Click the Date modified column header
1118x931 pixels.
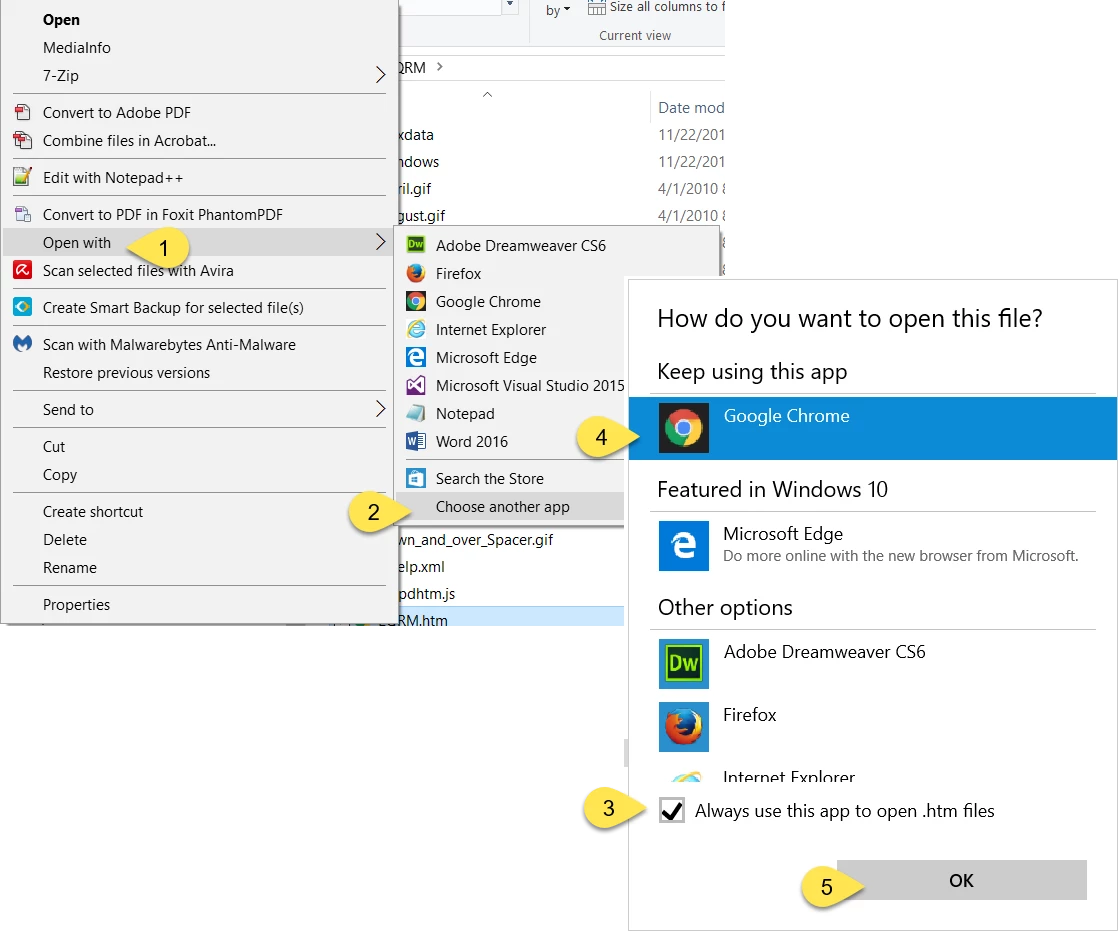[x=691, y=108]
